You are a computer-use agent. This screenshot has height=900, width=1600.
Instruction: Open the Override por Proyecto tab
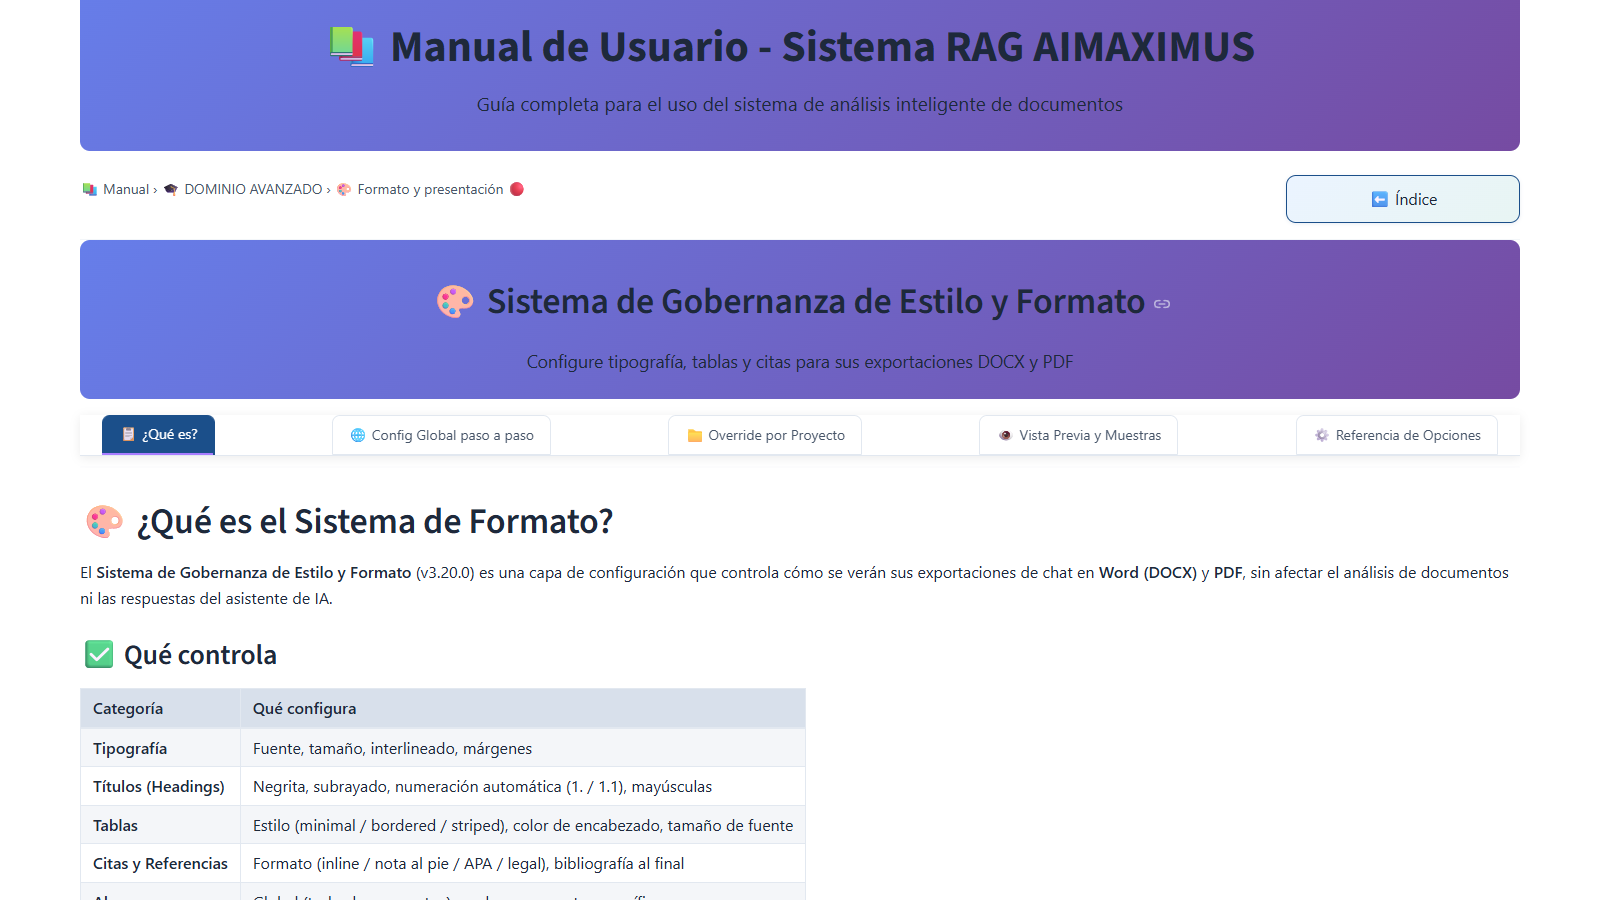tap(765, 435)
